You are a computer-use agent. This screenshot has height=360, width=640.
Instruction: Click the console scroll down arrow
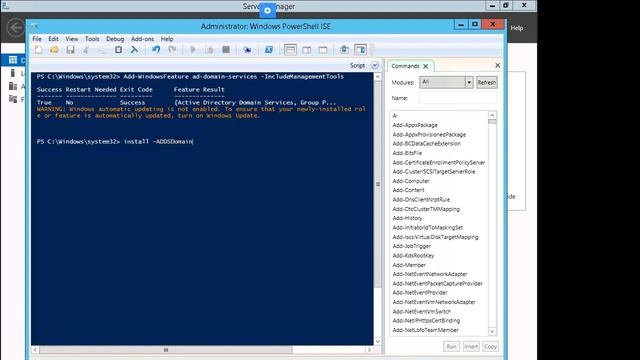(378, 341)
